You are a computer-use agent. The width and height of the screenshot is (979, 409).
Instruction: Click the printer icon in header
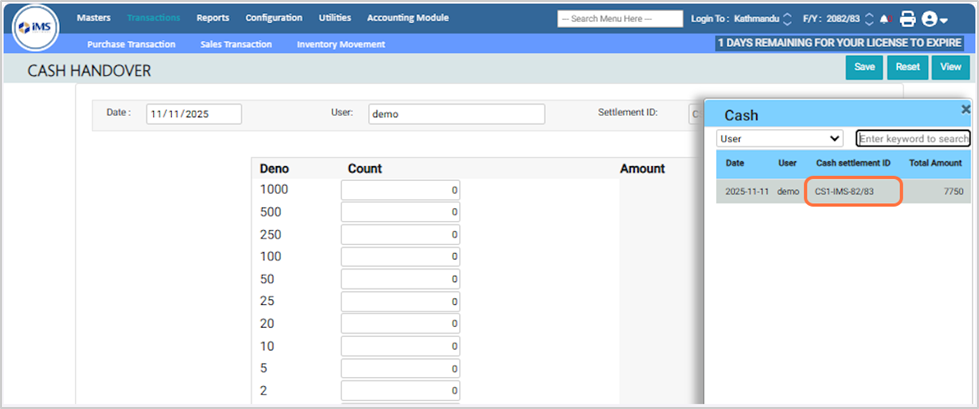pyautogui.click(x=907, y=18)
